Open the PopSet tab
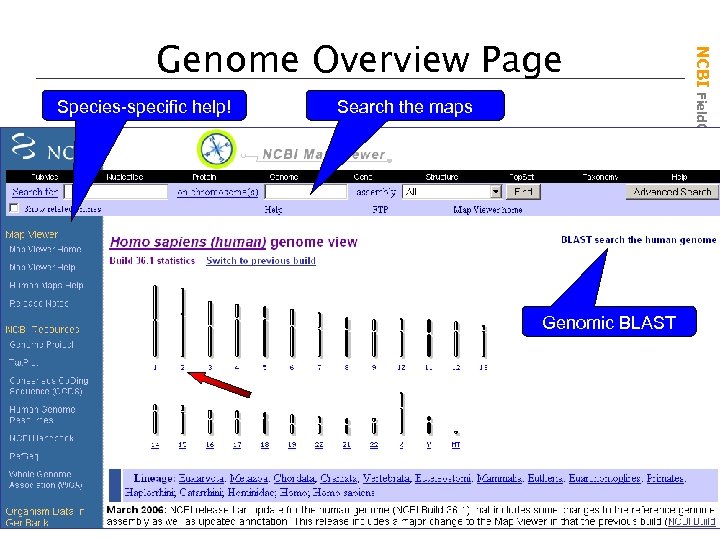720x540 pixels. point(522,177)
